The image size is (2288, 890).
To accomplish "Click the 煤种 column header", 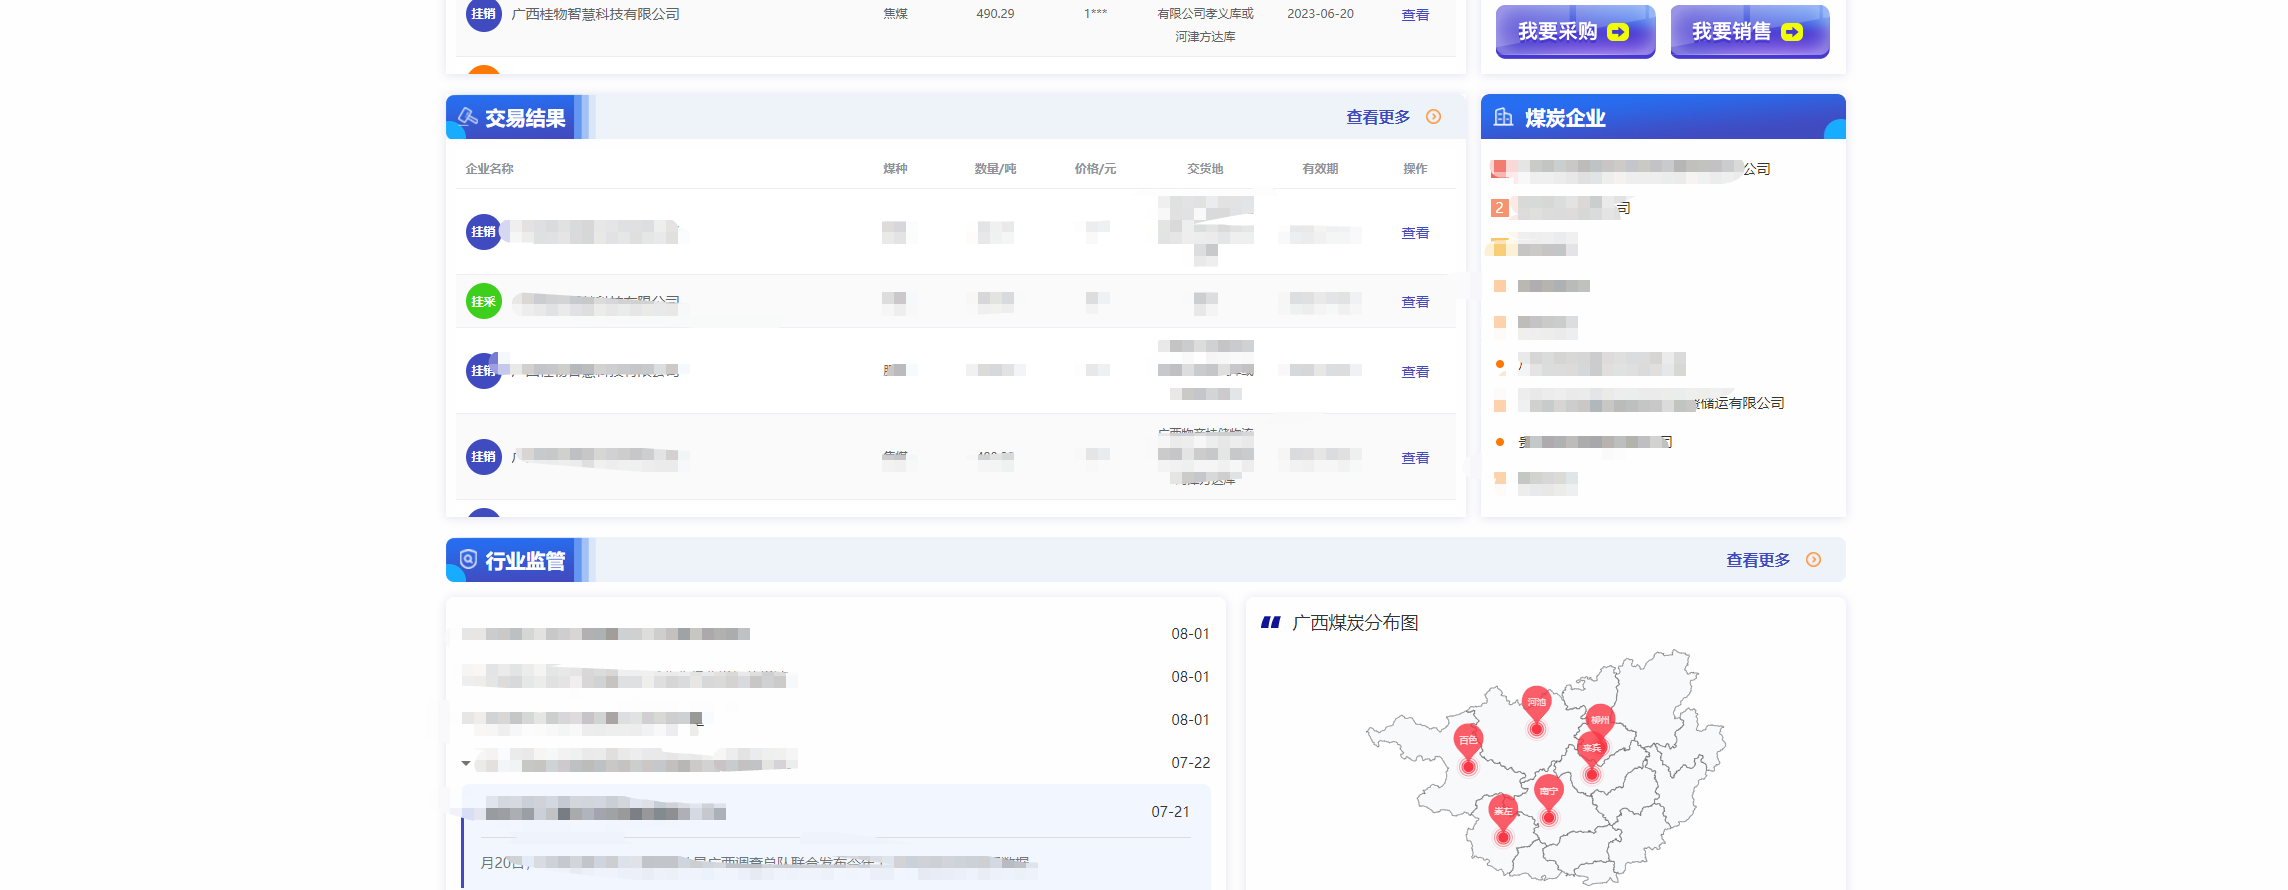I will point(895,169).
